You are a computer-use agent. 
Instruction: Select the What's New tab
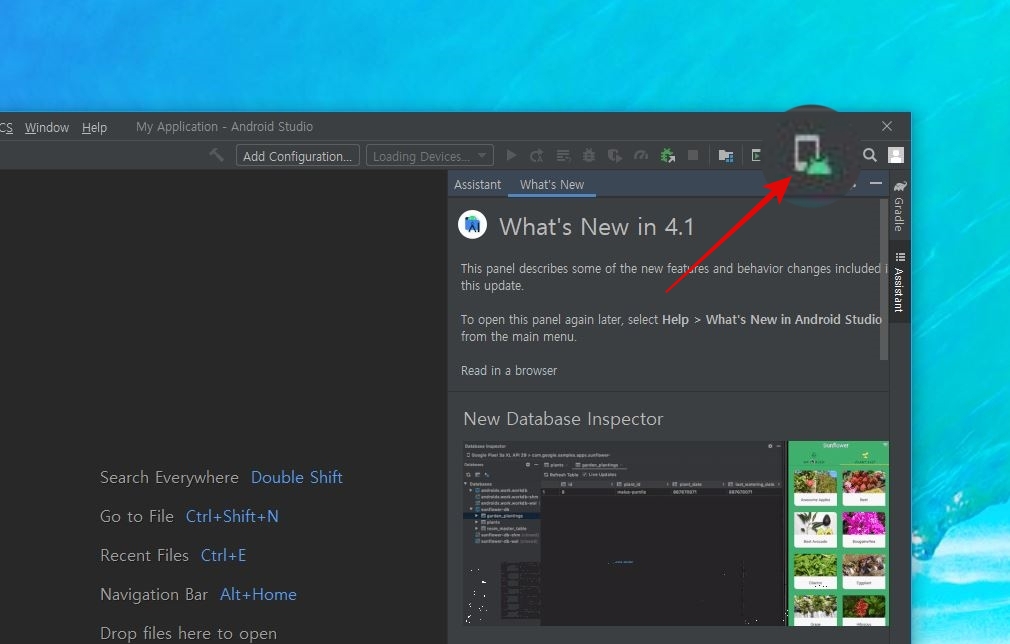[552, 185]
